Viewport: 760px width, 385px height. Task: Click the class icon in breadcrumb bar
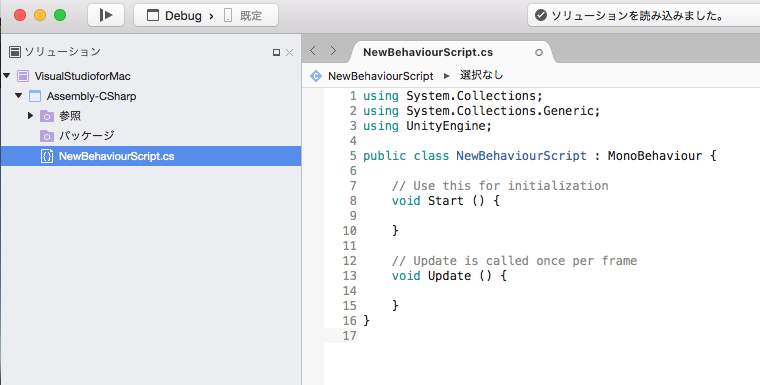316,76
